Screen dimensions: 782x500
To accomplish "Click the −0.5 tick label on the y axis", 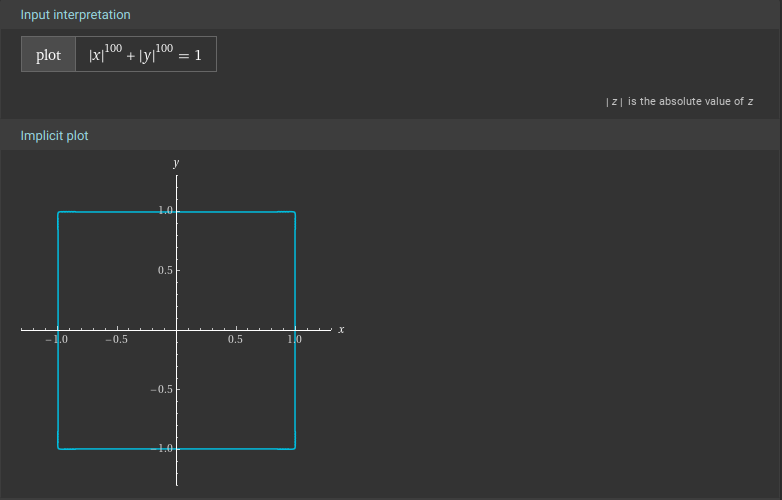I will 162,389.
